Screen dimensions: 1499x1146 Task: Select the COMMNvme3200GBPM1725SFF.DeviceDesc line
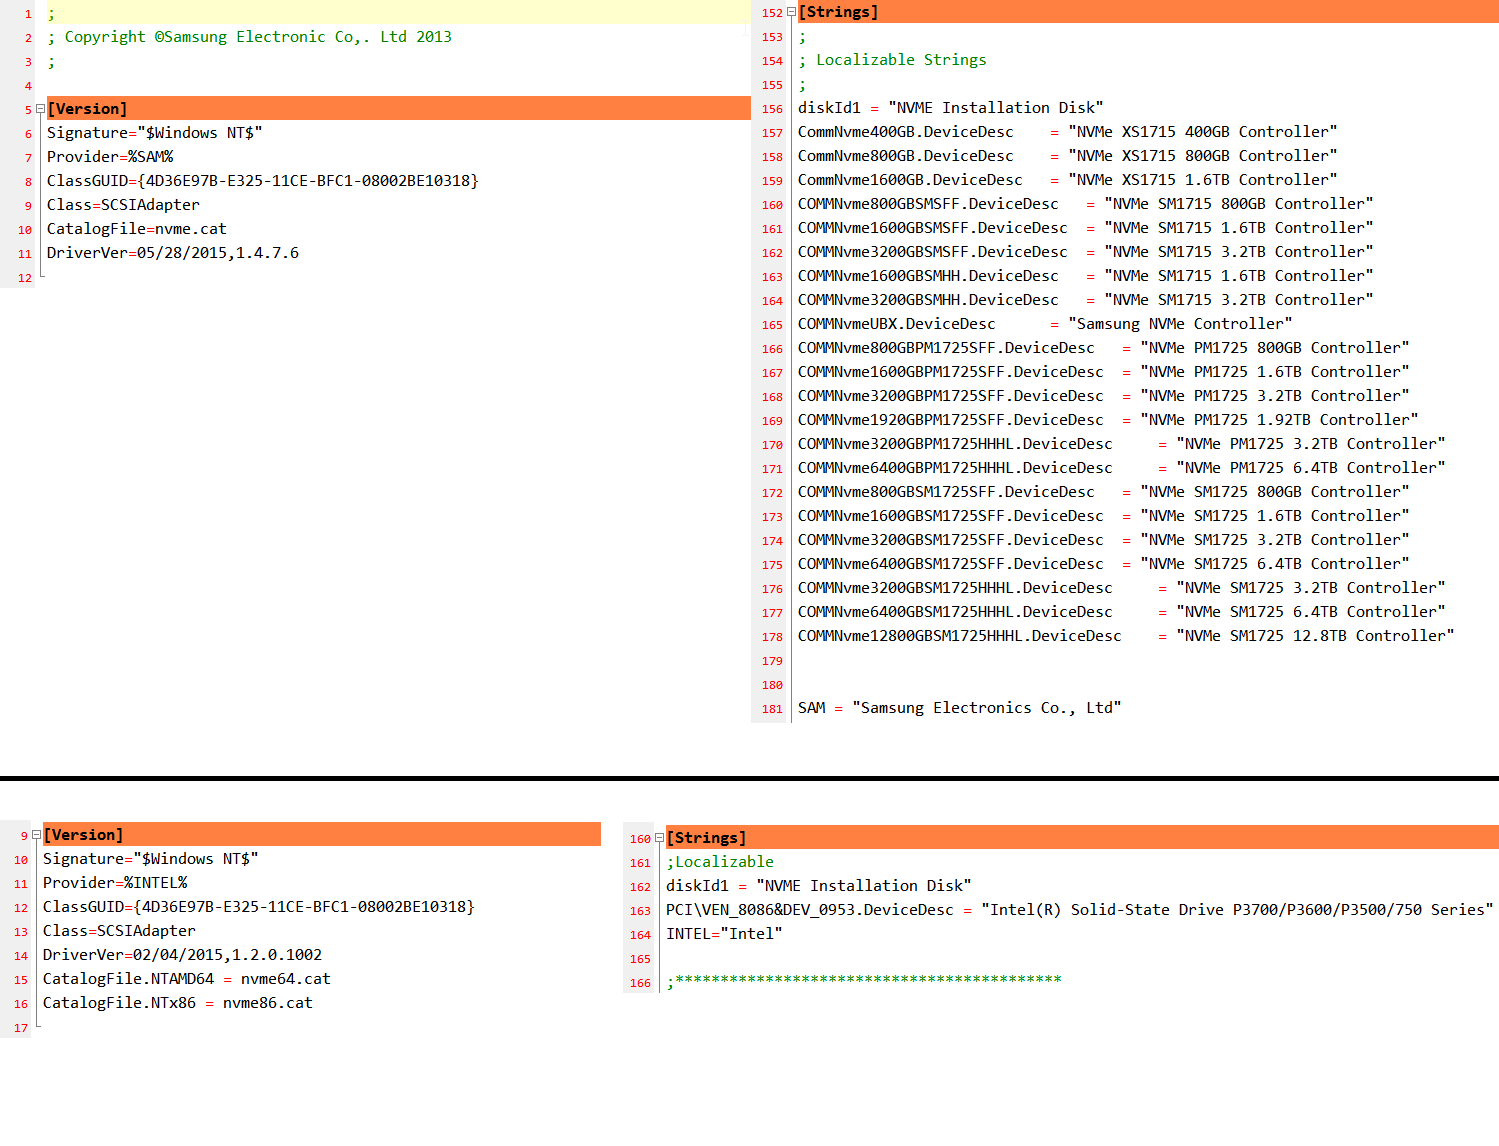(1104, 396)
